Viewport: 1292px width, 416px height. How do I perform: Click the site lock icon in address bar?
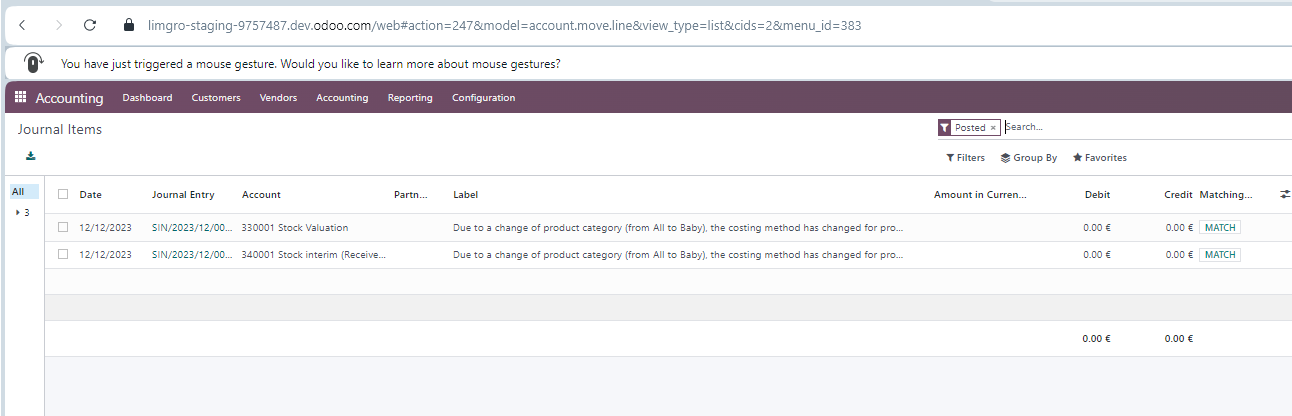coord(127,25)
